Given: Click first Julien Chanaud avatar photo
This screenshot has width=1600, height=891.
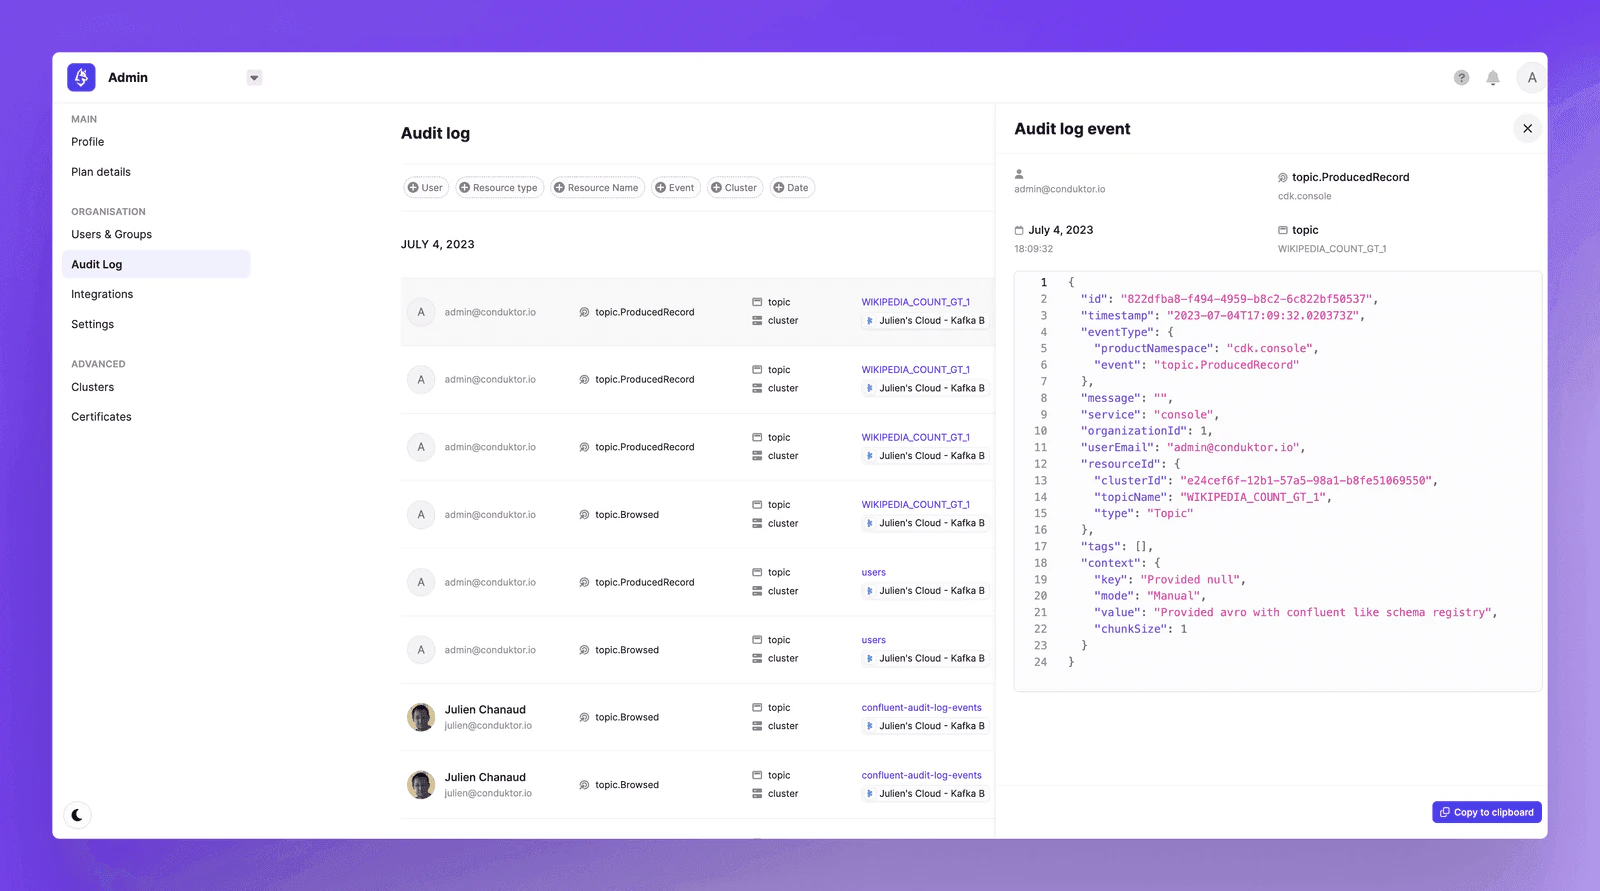Looking at the screenshot, I should [x=421, y=717].
